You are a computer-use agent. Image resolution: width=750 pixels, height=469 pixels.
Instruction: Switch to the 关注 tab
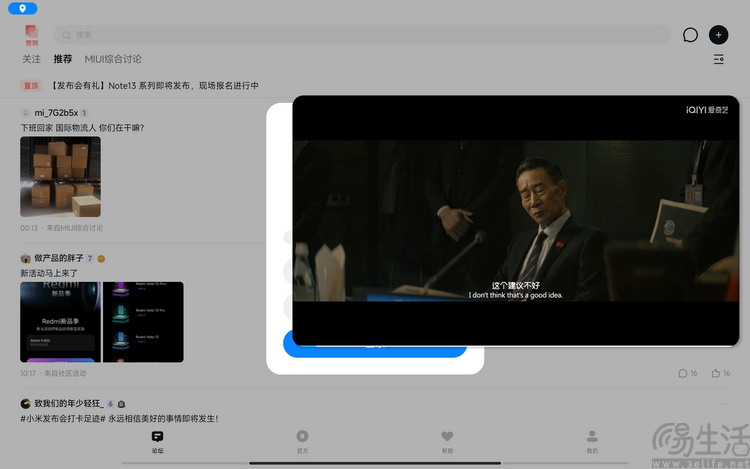(32, 59)
